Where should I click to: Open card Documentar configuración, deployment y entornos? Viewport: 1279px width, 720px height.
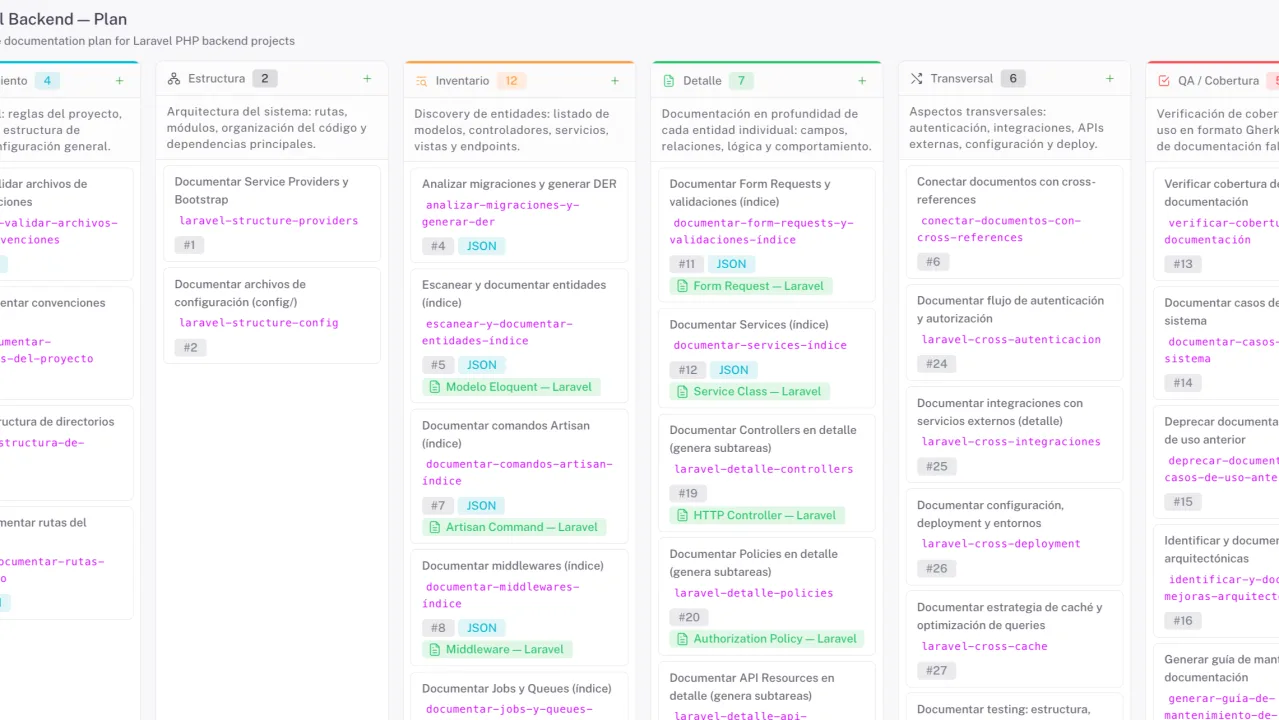pyautogui.click(x=1014, y=537)
